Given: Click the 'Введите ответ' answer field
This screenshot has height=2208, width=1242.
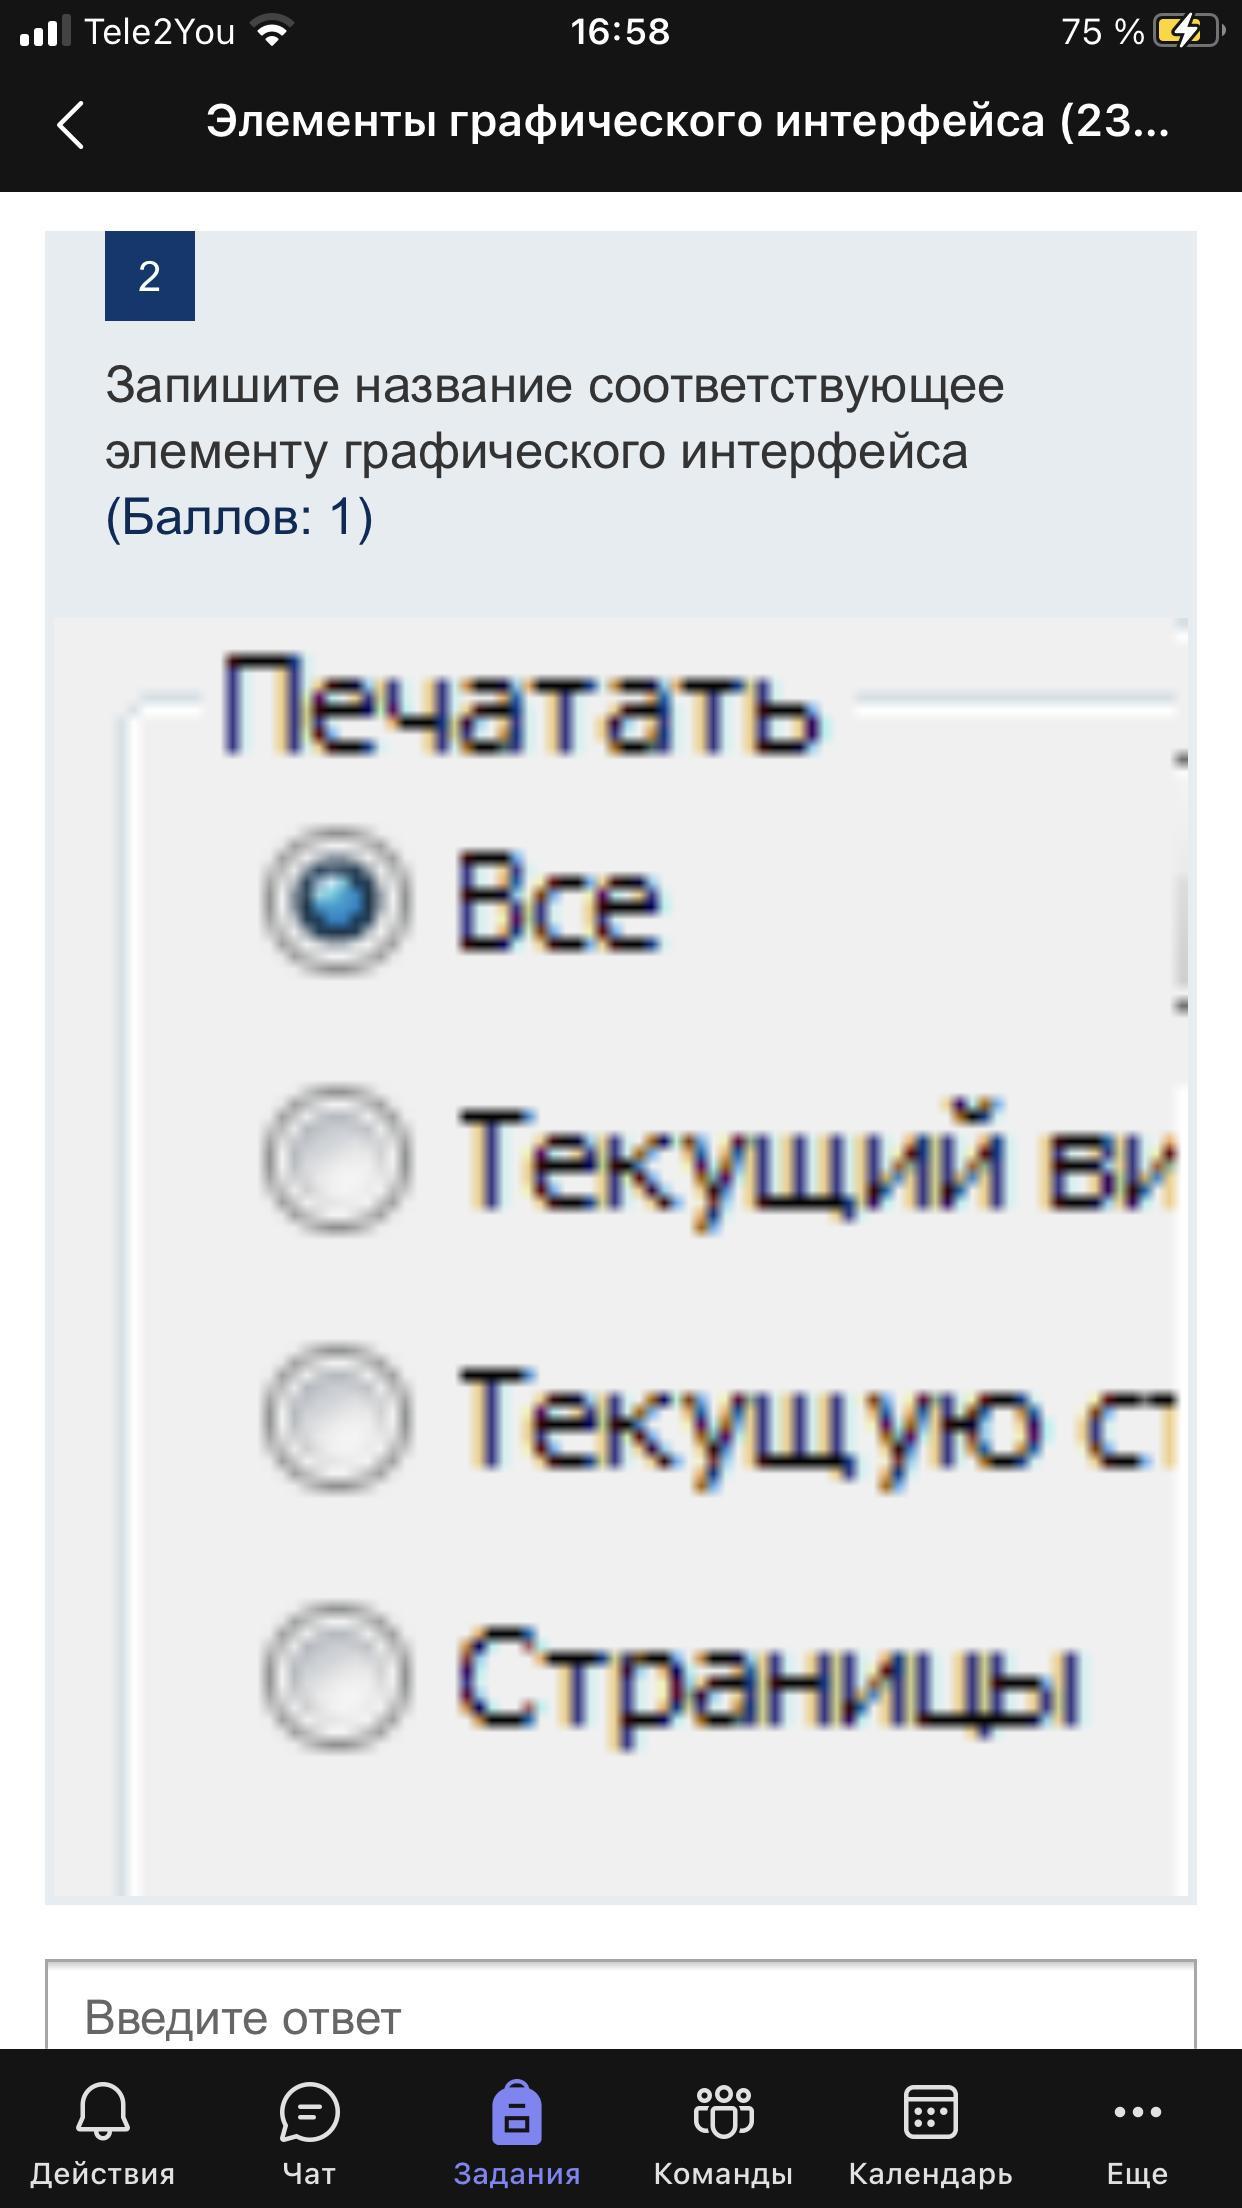Looking at the screenshot, I should (x=620, y=2017).
